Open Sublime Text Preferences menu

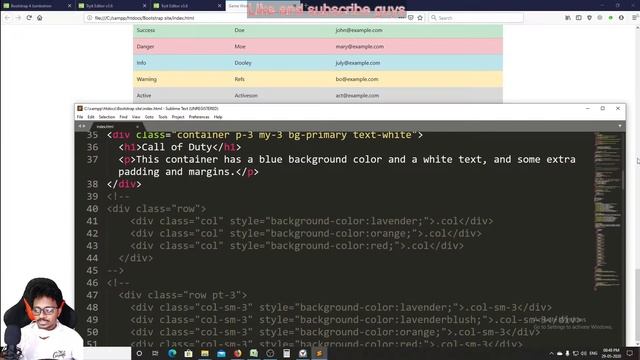point(199,117)
